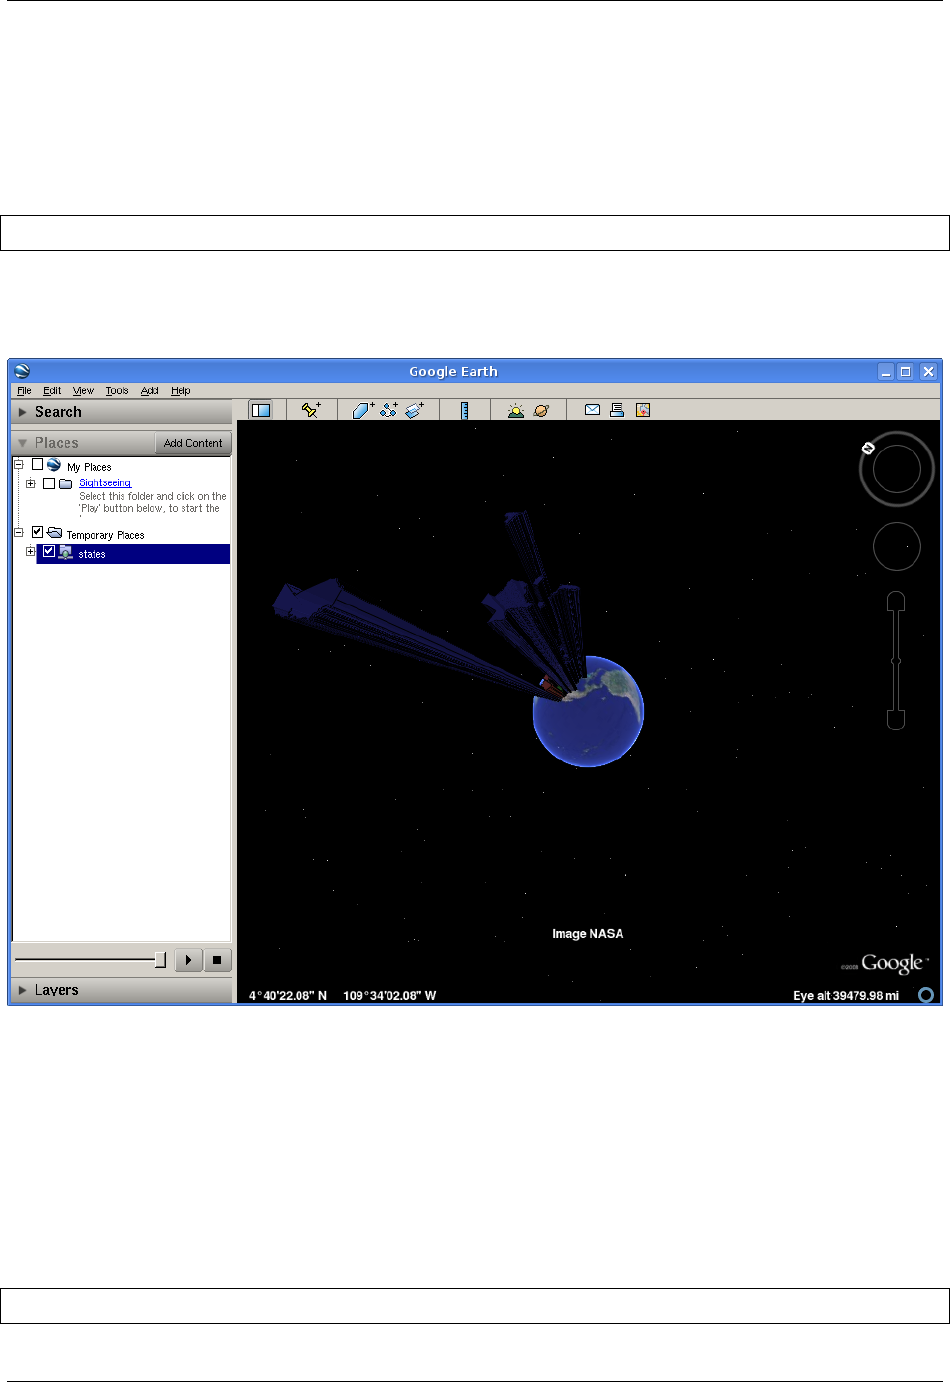This screenshot has width=950, height=1382.
Task: Open the Tools menu
Action: point(117,391)
